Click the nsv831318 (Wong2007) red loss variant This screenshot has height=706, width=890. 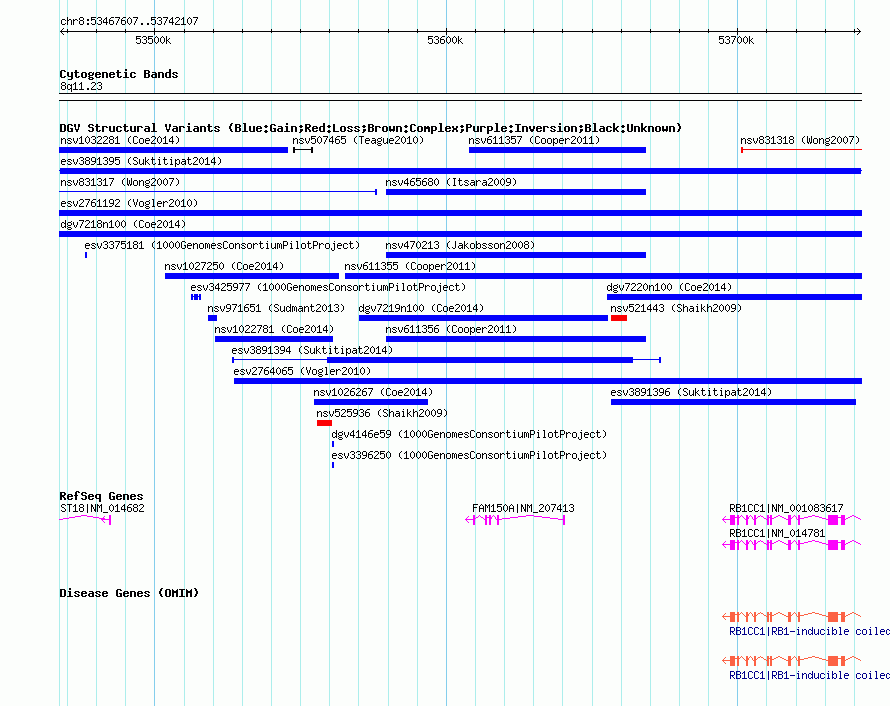pyautogui.click(x=801, y=150)
